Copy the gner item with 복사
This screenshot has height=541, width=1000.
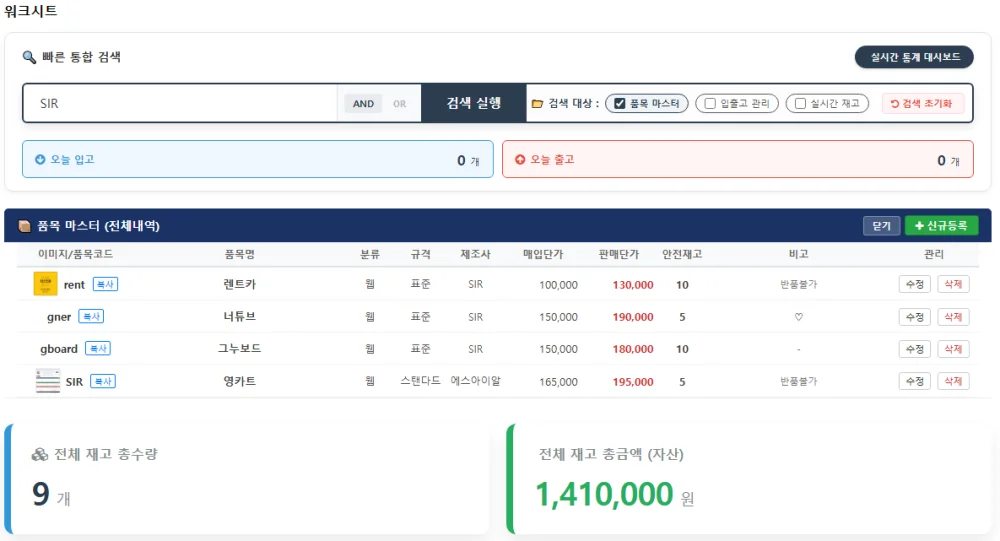click(x=91, y=316)
